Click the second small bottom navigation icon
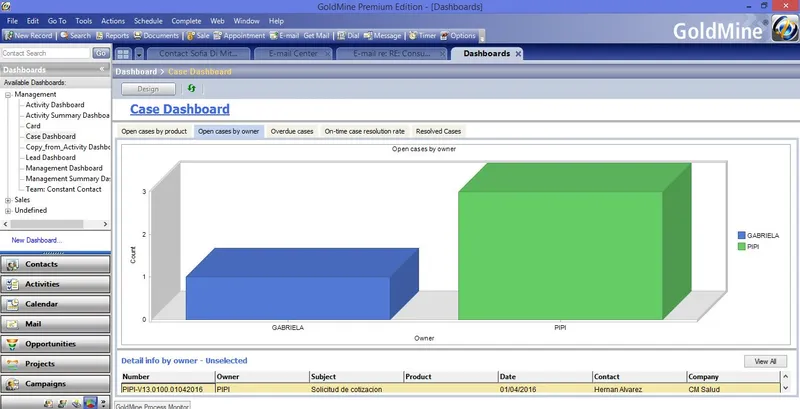The width and height of the screenshot is (800, 409). tap(62, 403)
